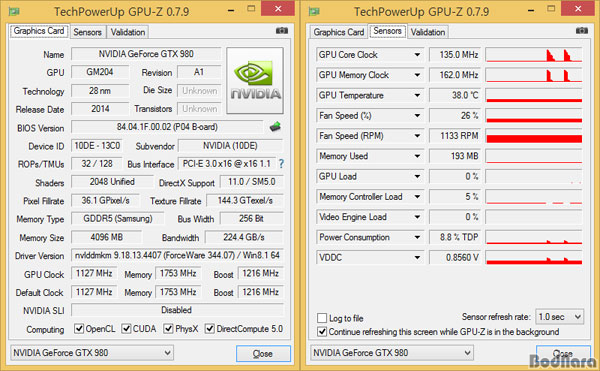Open the GPU Load sensor dropdown

click(417, 176)
